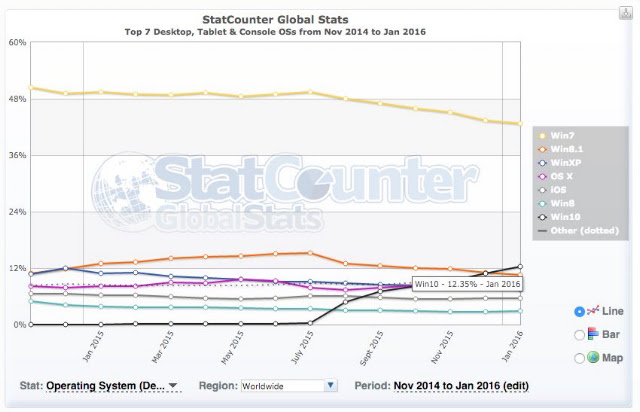Click the Win10 Jan 2016 data point
The image size is (640, 412).
[520, 267]
